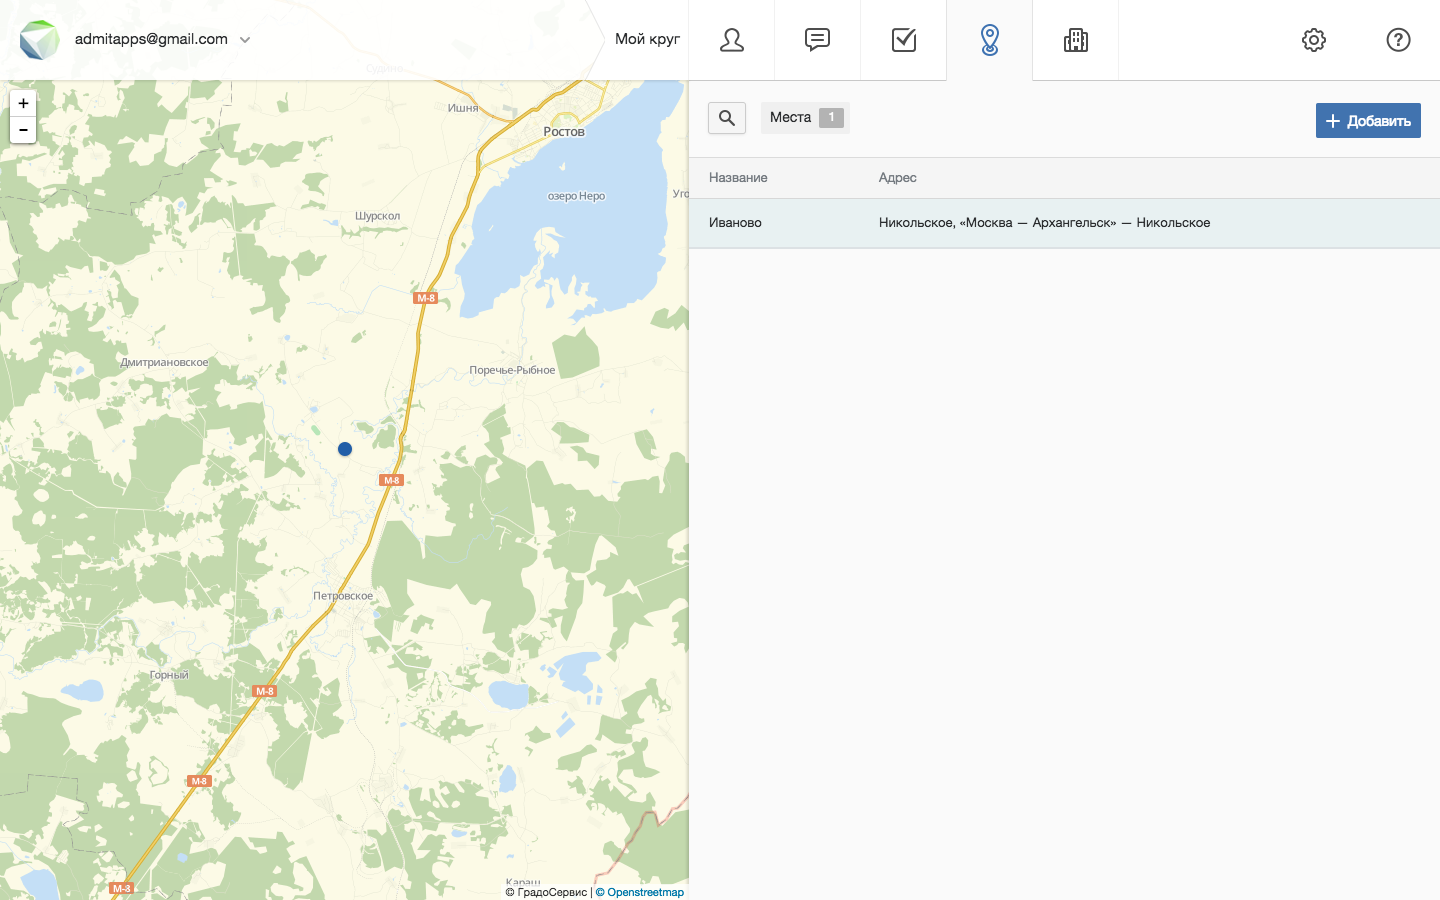This screenshot has height=900, width=1440.
Task: Click the search magnifier button
Action: pyautogui.click(x=727, y=118)
